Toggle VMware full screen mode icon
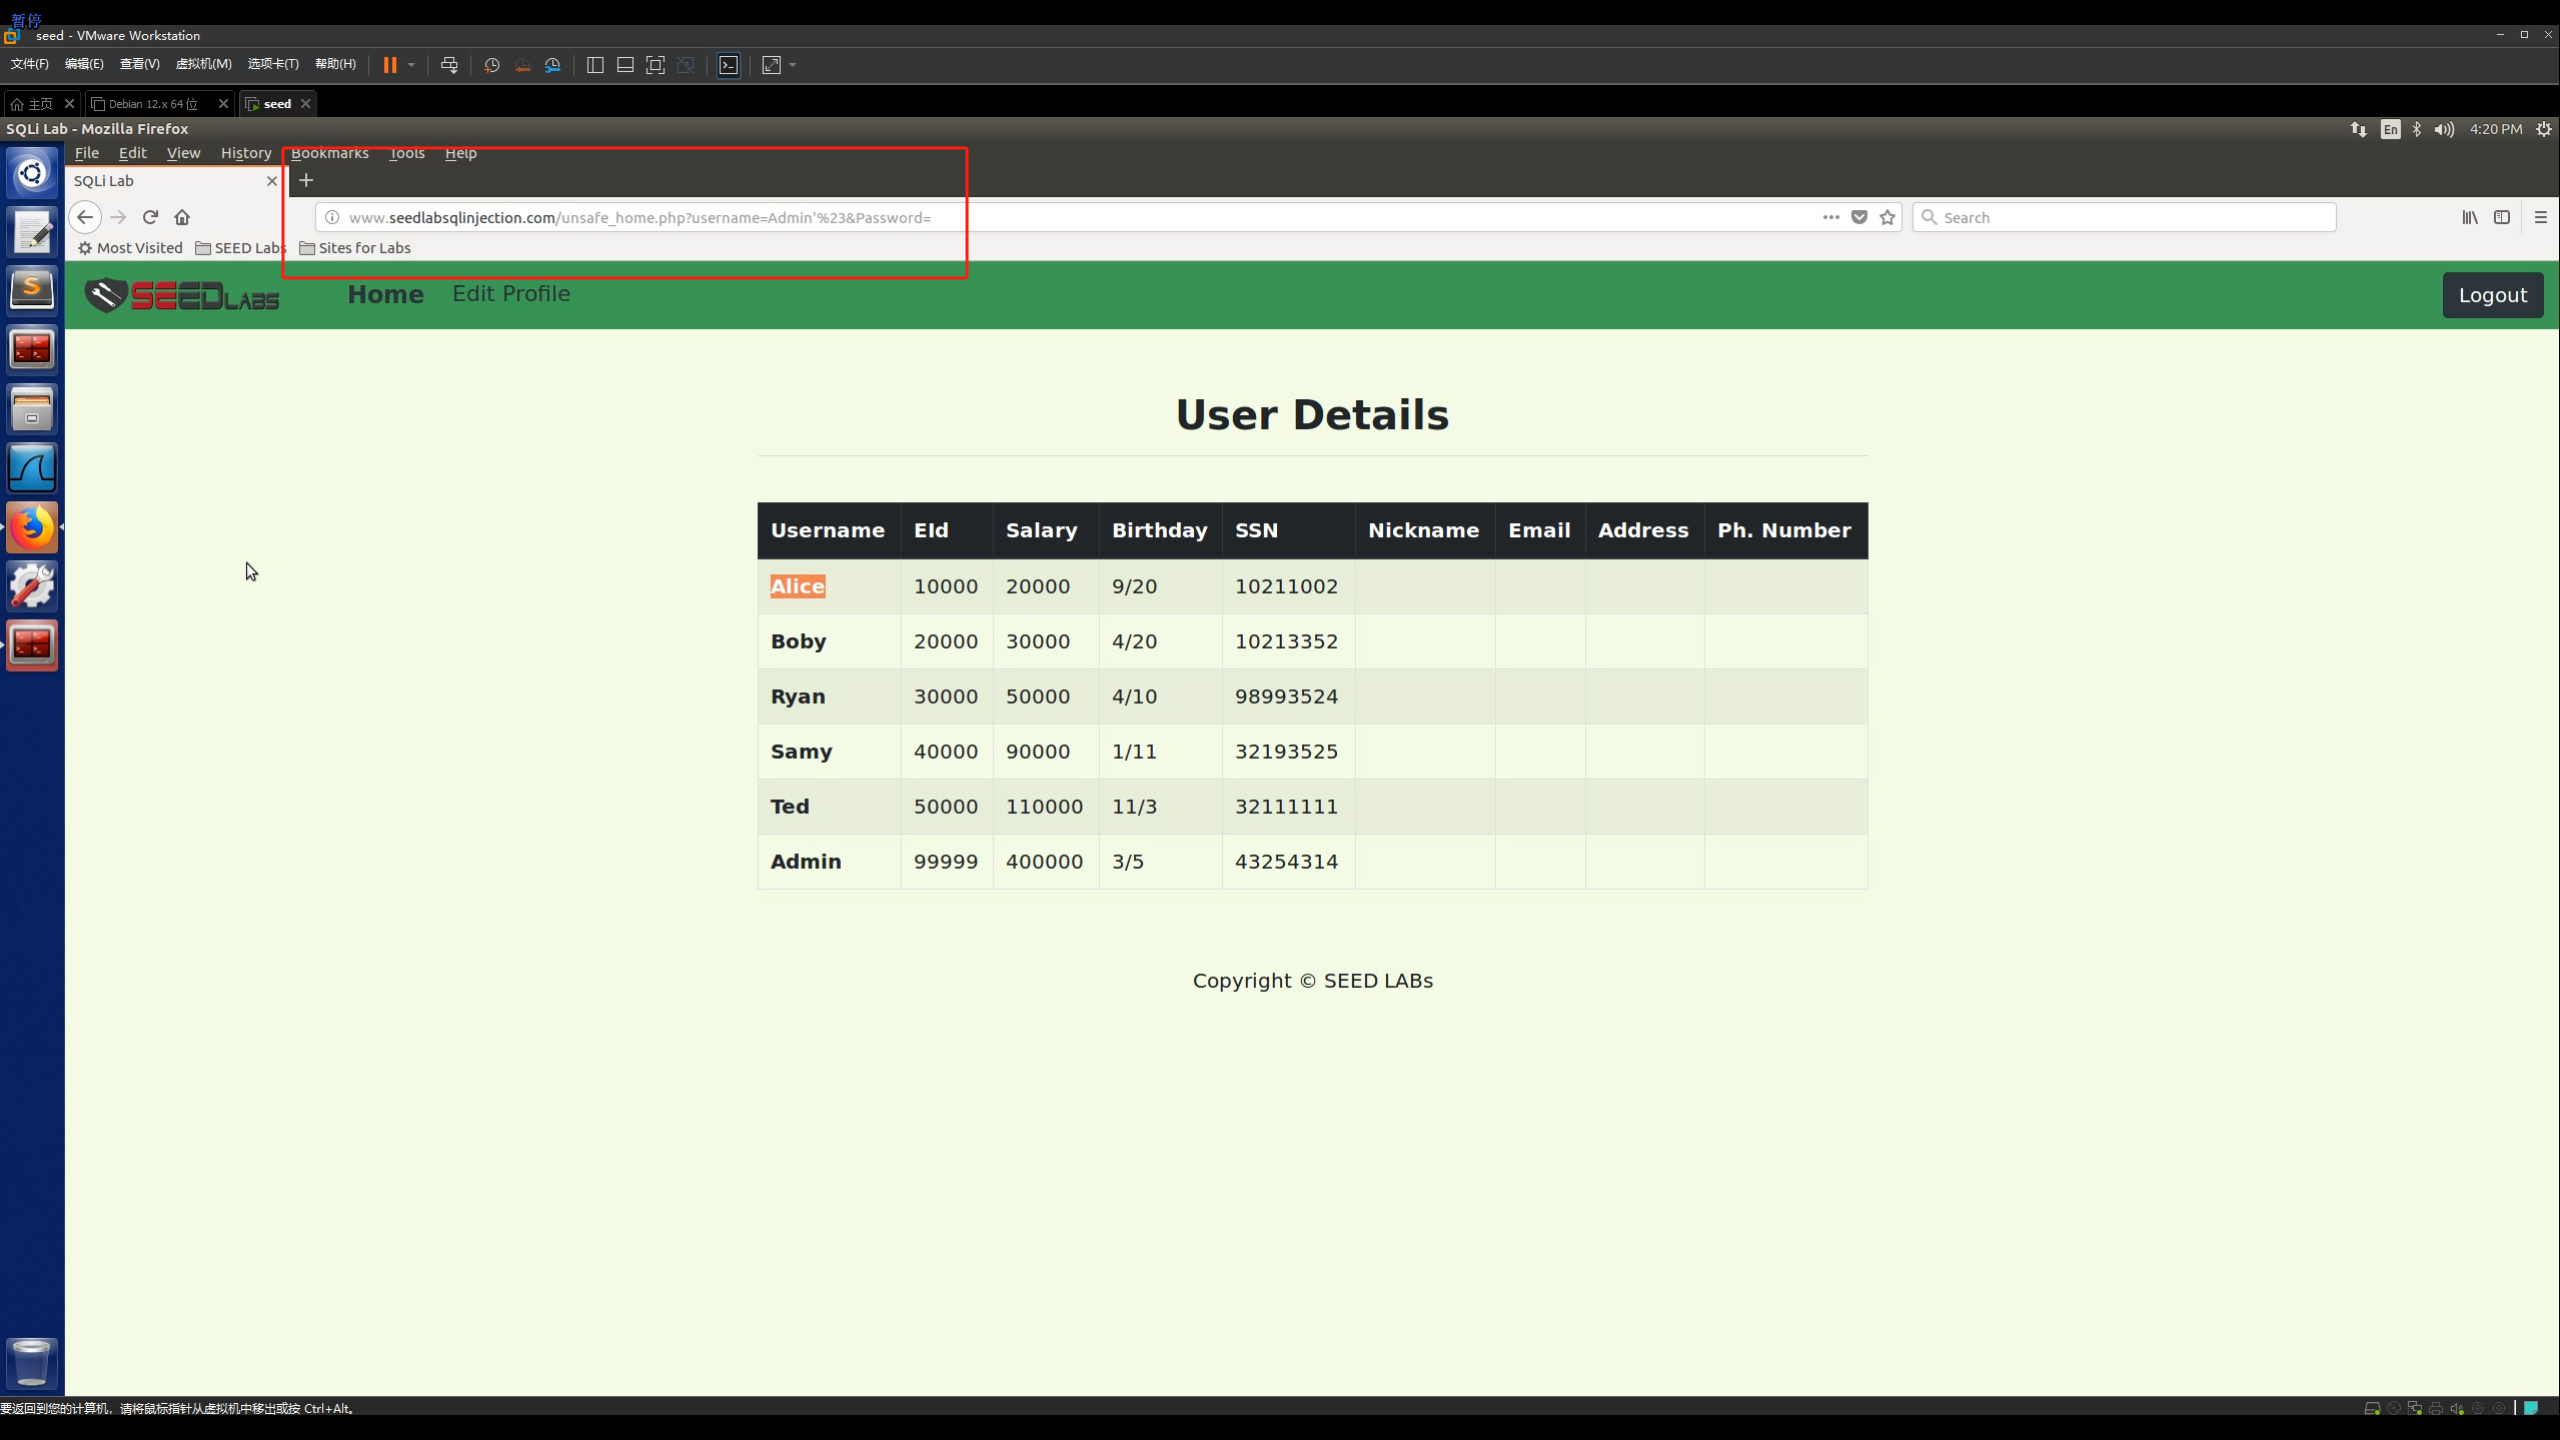The width and height of the screenshot is (2560, 1440). point(655,65)
